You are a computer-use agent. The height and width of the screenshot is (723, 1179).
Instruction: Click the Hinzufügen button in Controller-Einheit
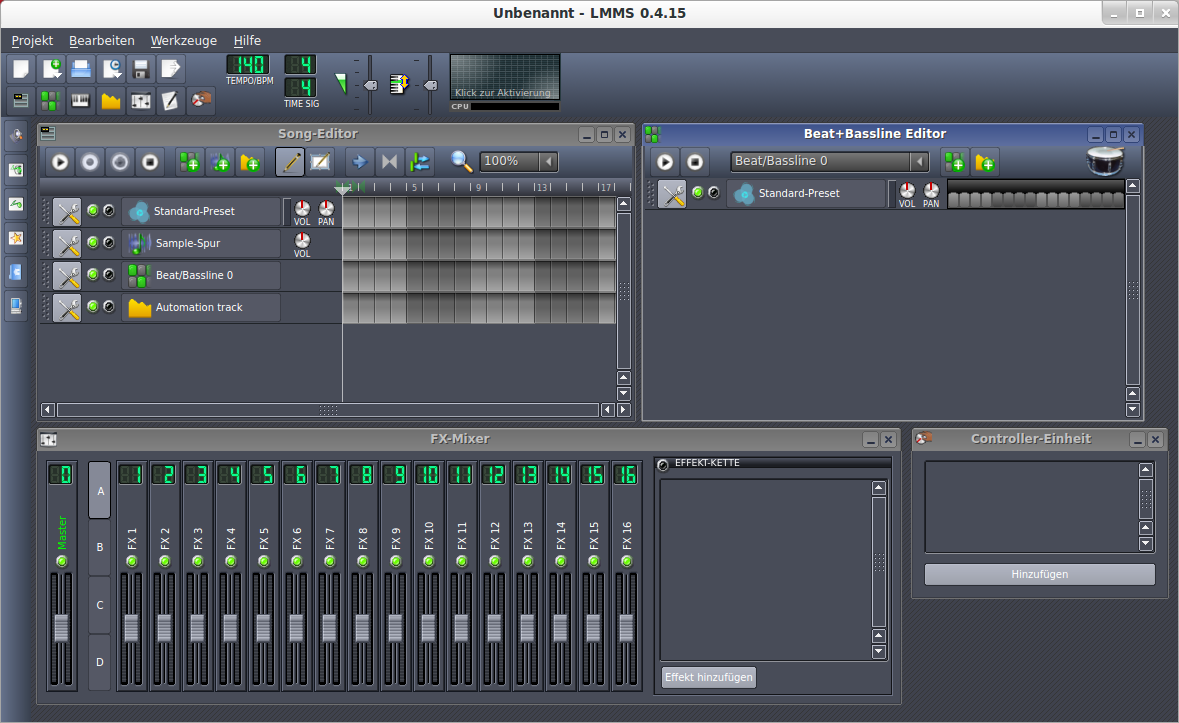click(x=1039, y=574)
